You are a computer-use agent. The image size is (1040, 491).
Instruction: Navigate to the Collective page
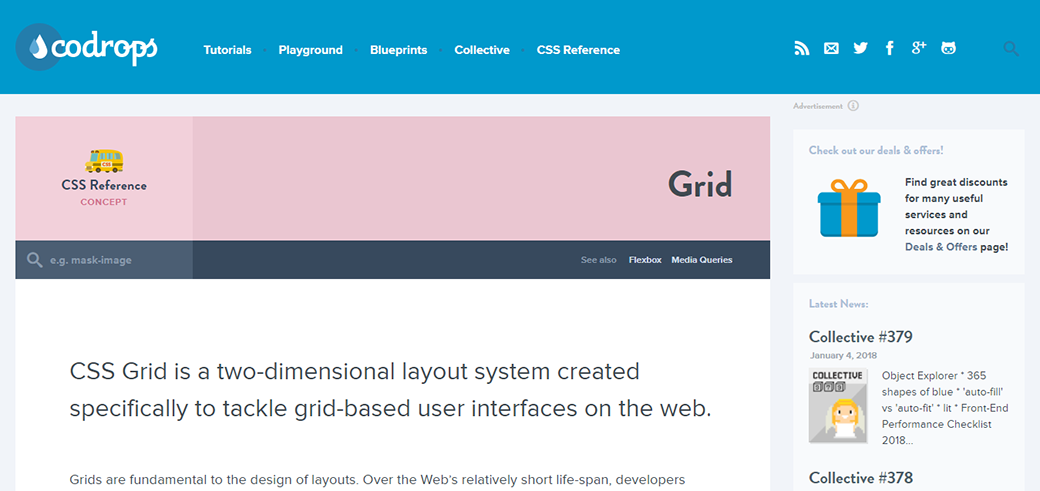pyautogui.click(x=482, y=50)
